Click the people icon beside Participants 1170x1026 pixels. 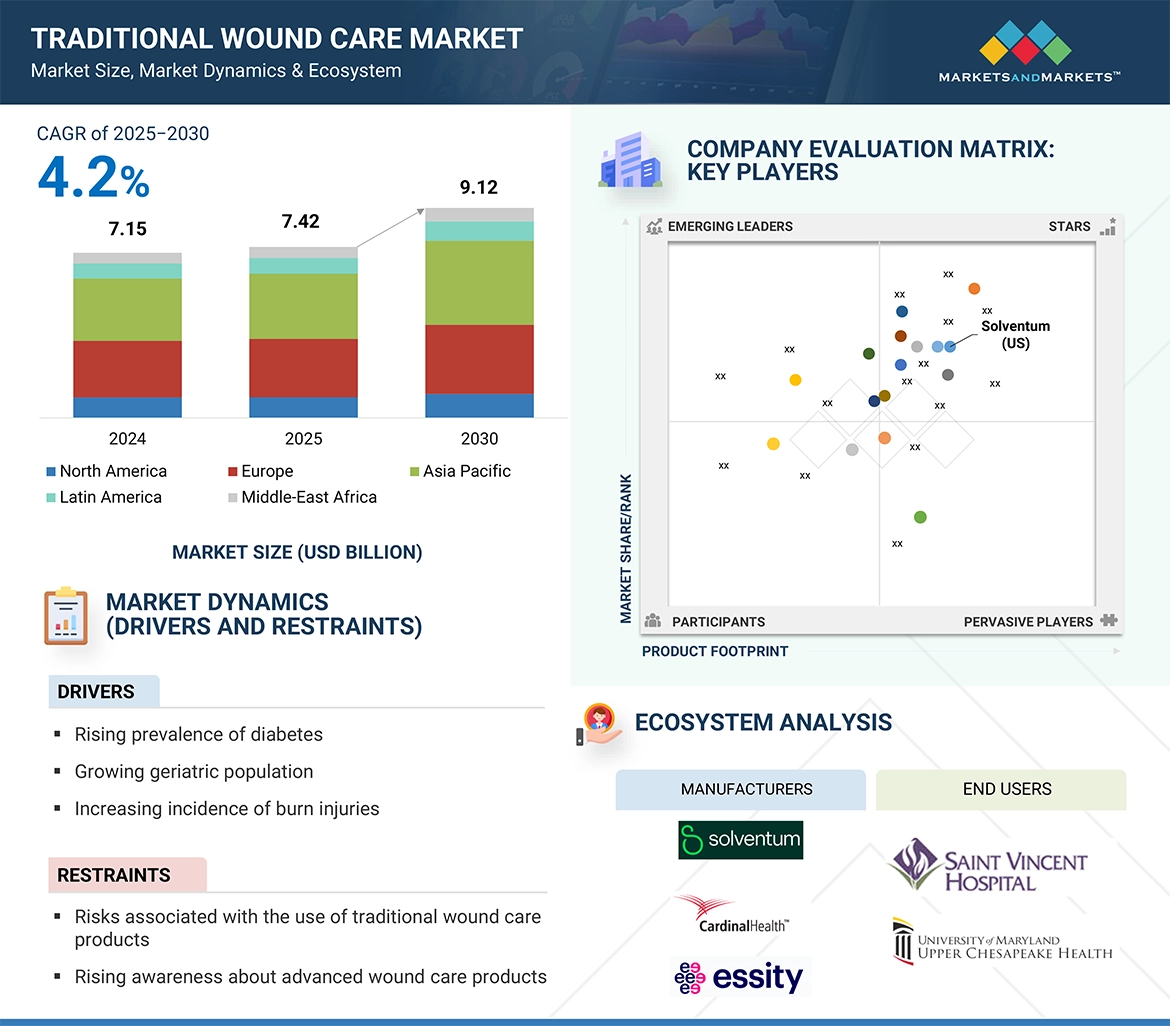(x=653, y=621)
